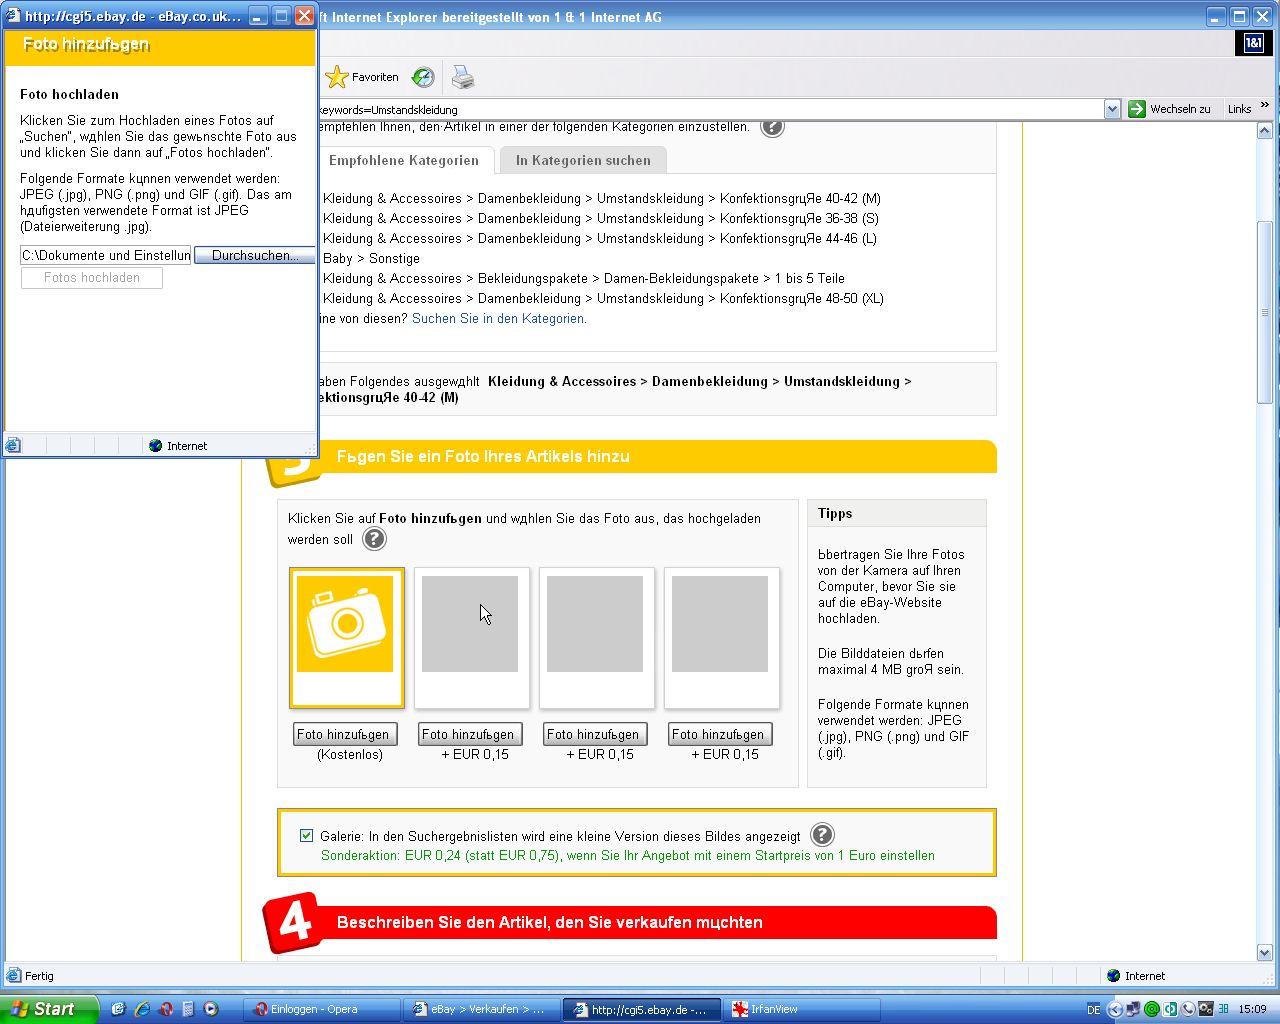This screenshot has width=1280, height=1024.
Task: Select category Konfektionsgröße 48-50 (XL)
Action: pos(603,298)
